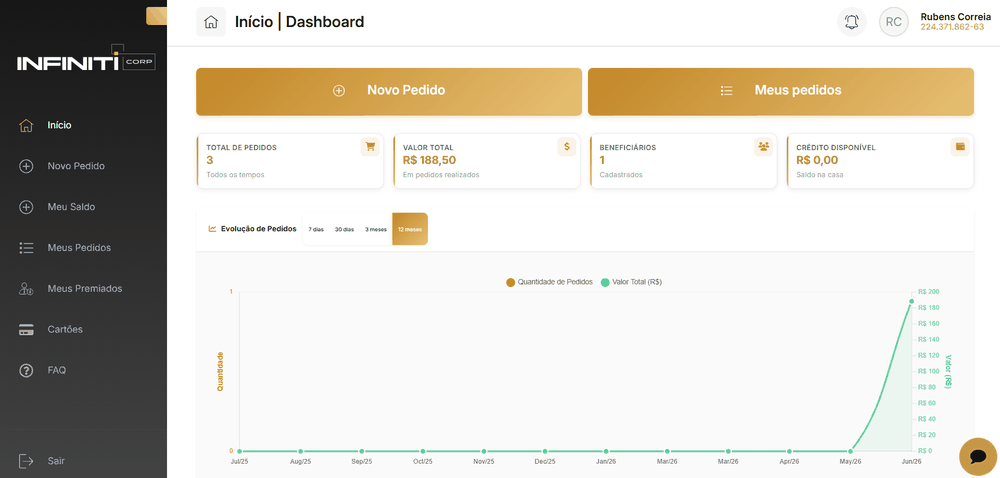Open Meus Pedidos in the sidebar menu
1000x478 pixels.
pyautogui.click(x=79, y=248)
